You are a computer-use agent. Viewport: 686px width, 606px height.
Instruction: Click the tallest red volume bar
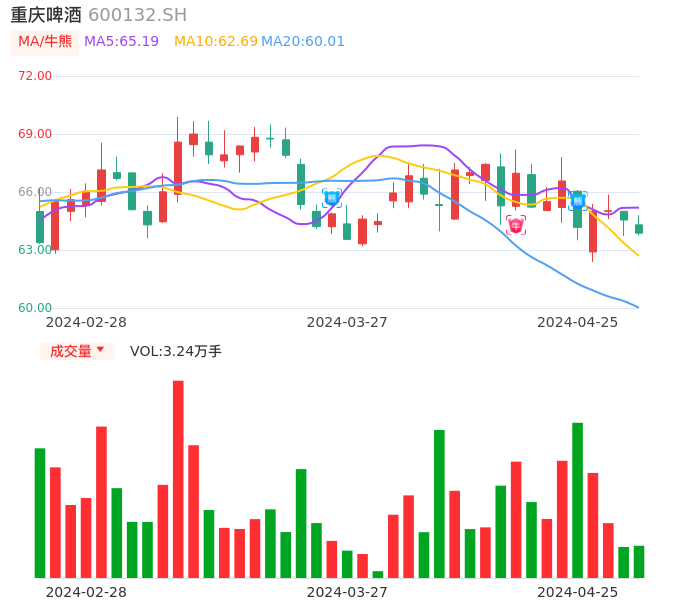click(178, 479)
